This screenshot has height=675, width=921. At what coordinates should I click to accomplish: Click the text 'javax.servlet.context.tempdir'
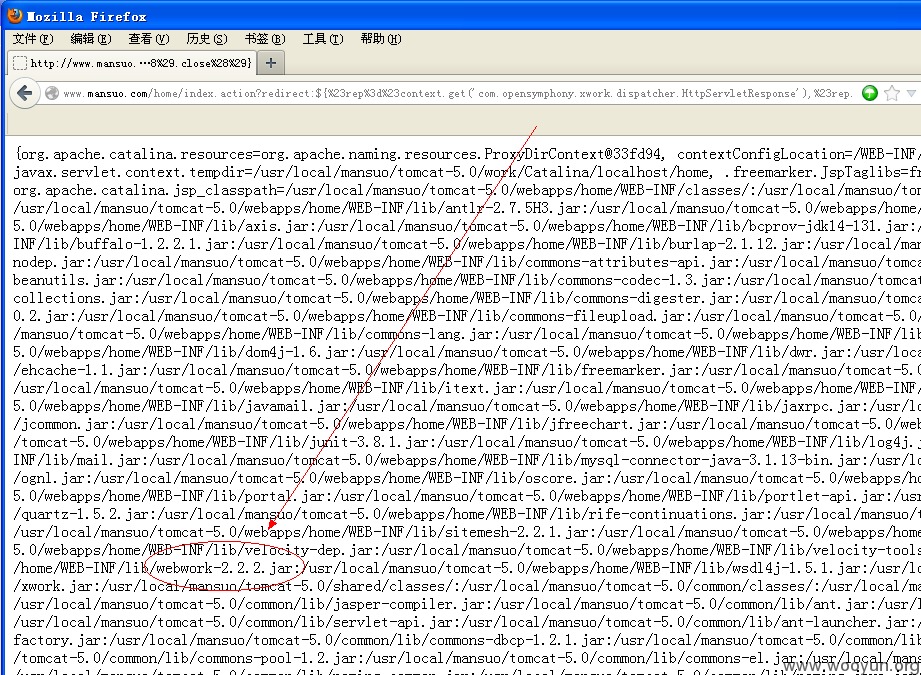coord(129,172)
